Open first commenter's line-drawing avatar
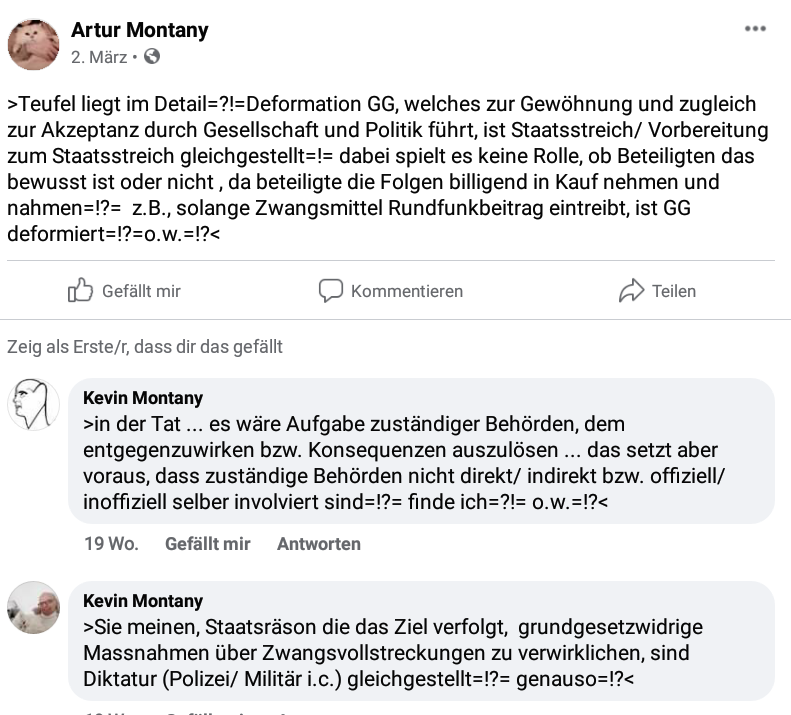791x715 pixels. [33, 404]
